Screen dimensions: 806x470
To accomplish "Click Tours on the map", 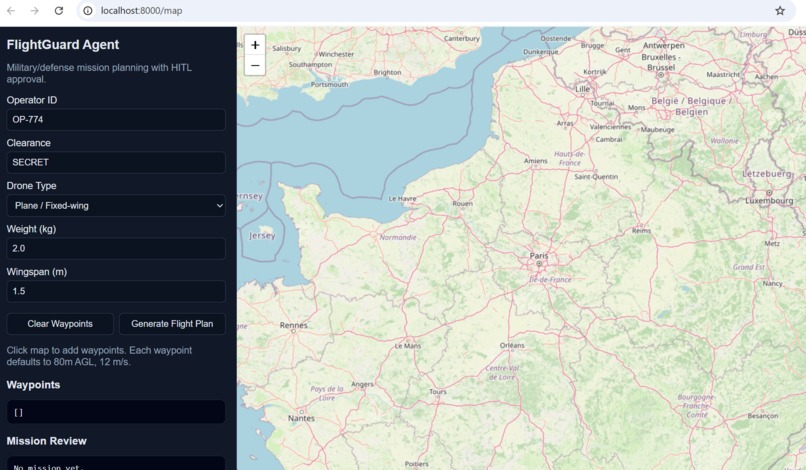I will [x=438, y=391].
